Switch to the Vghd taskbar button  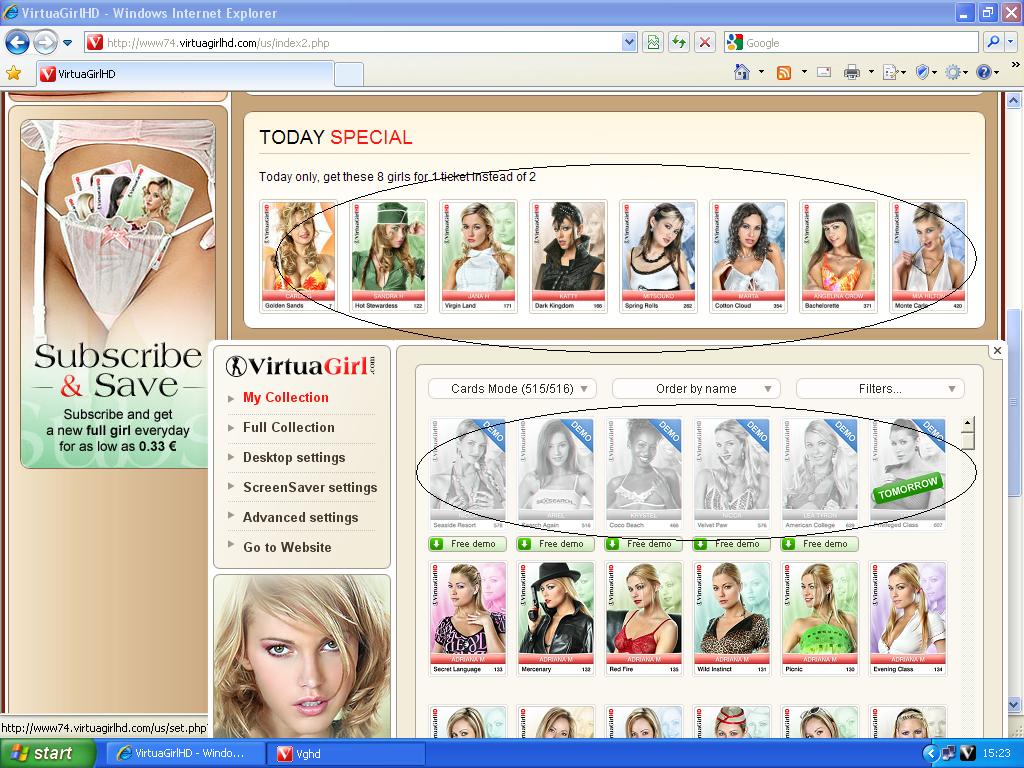click(x=347, y=753)
